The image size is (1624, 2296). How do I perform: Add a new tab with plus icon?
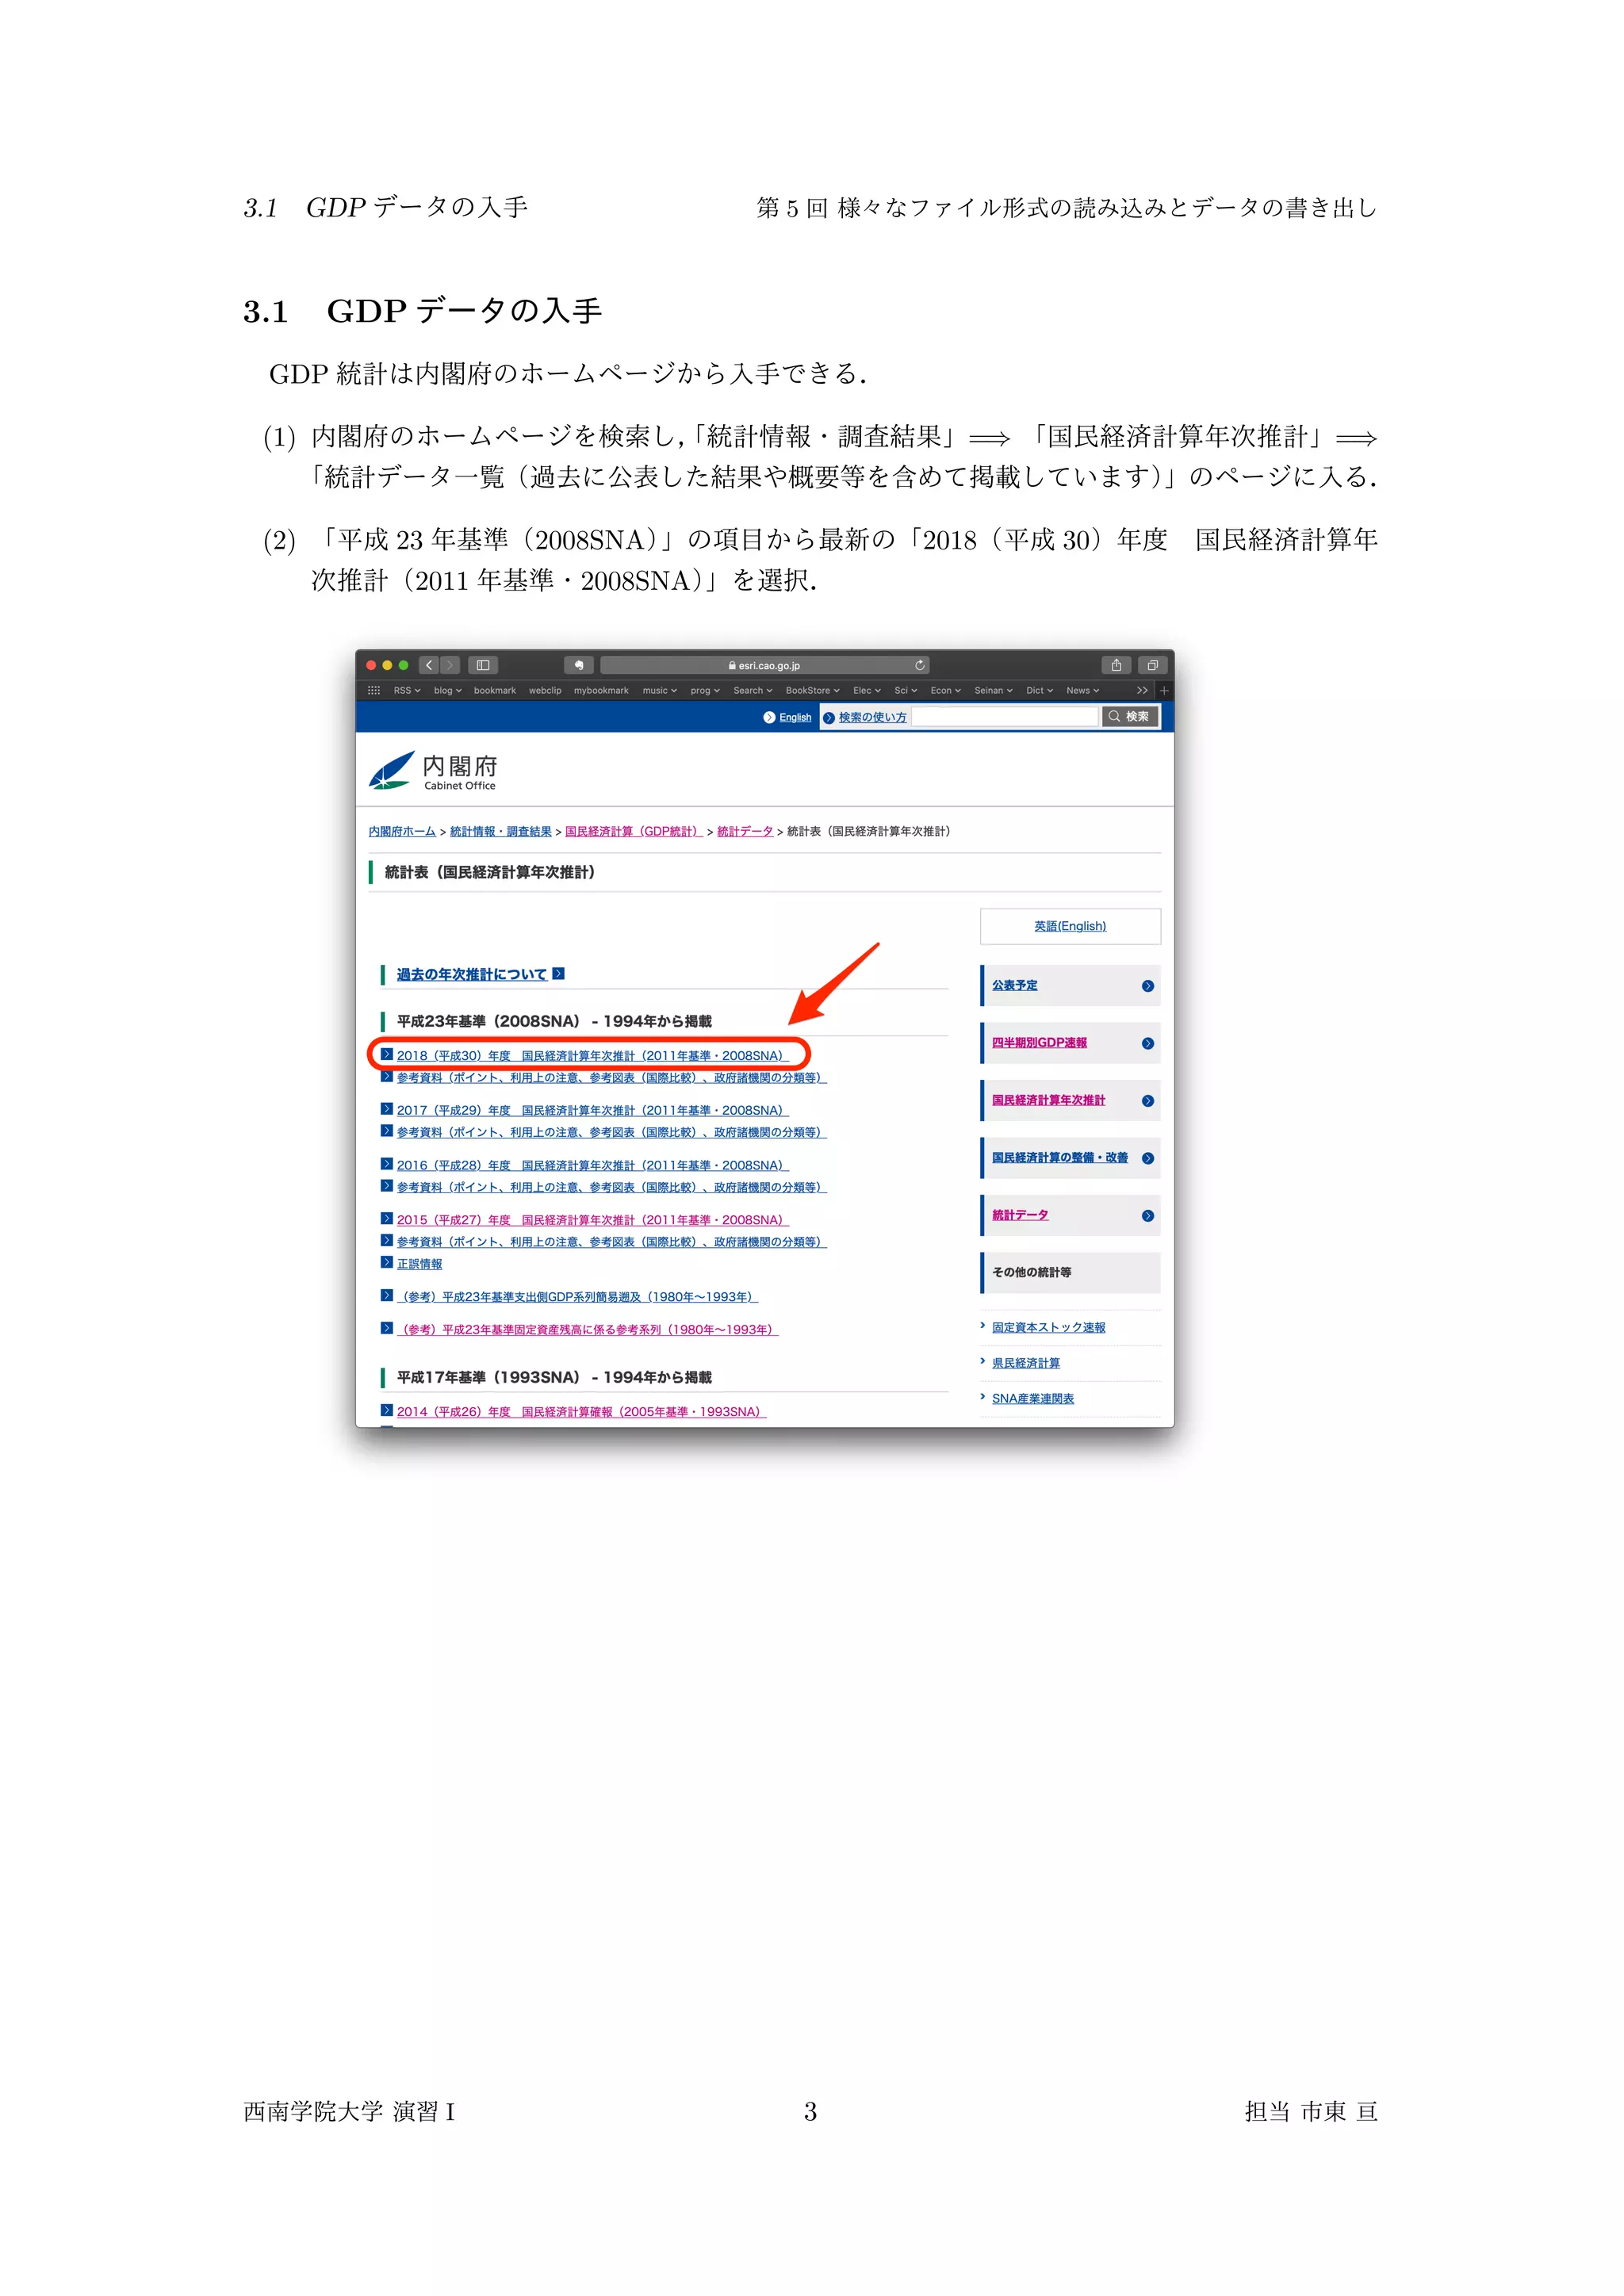point(1164,690)
